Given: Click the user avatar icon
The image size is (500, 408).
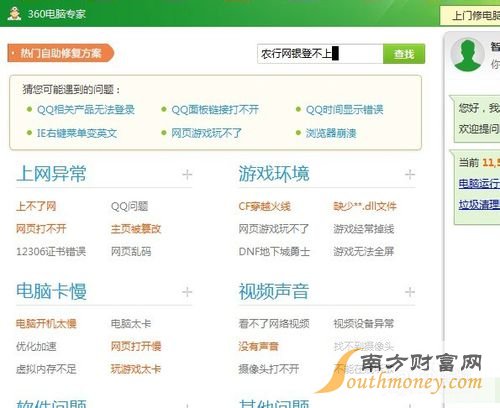Looking at the screenshot, I should pos(467,55).
